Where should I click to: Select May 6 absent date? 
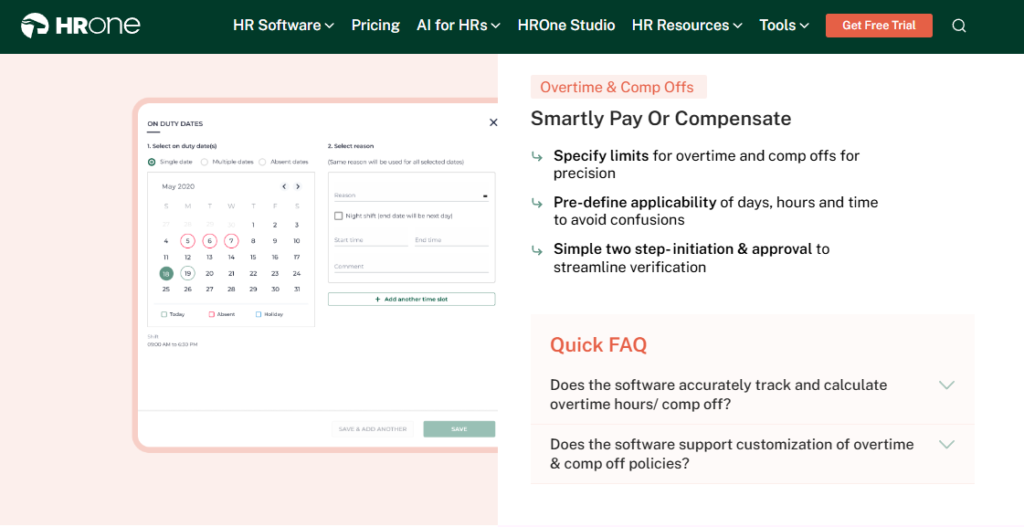pyautogui.click(x=210, y=241)
